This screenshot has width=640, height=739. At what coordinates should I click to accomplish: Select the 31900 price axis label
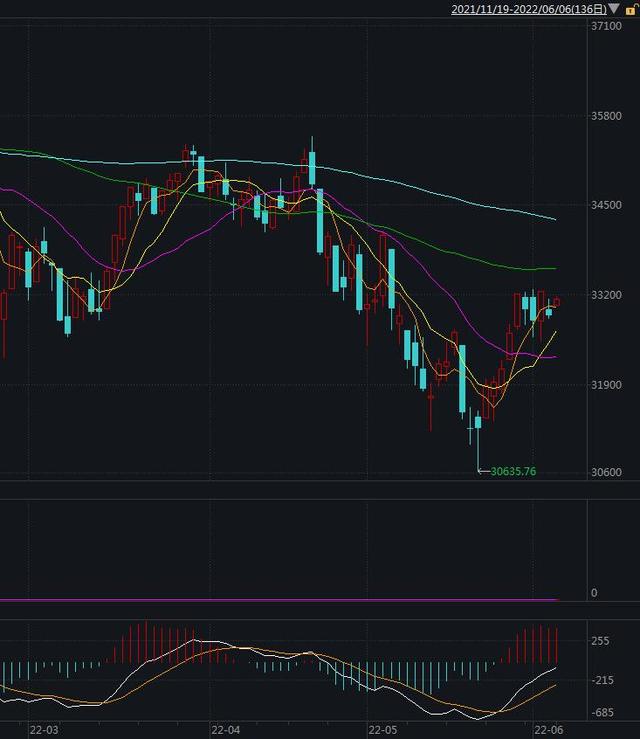click(x=606, y=385)
